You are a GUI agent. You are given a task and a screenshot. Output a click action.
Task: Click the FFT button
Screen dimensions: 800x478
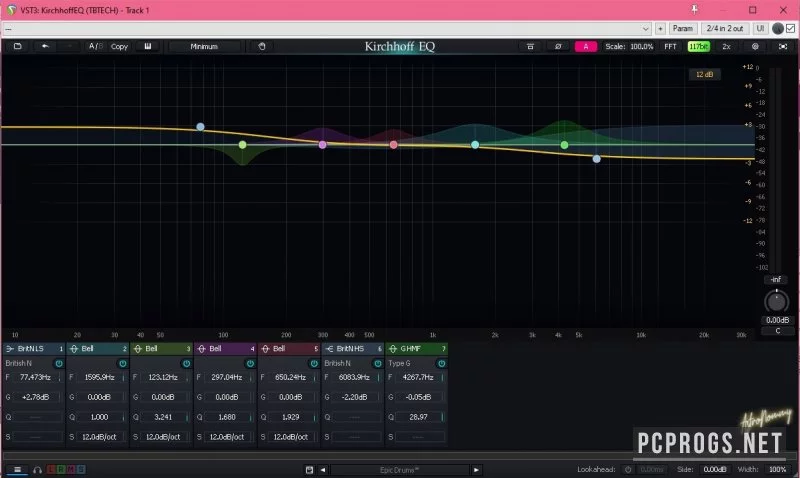point(670,46)
